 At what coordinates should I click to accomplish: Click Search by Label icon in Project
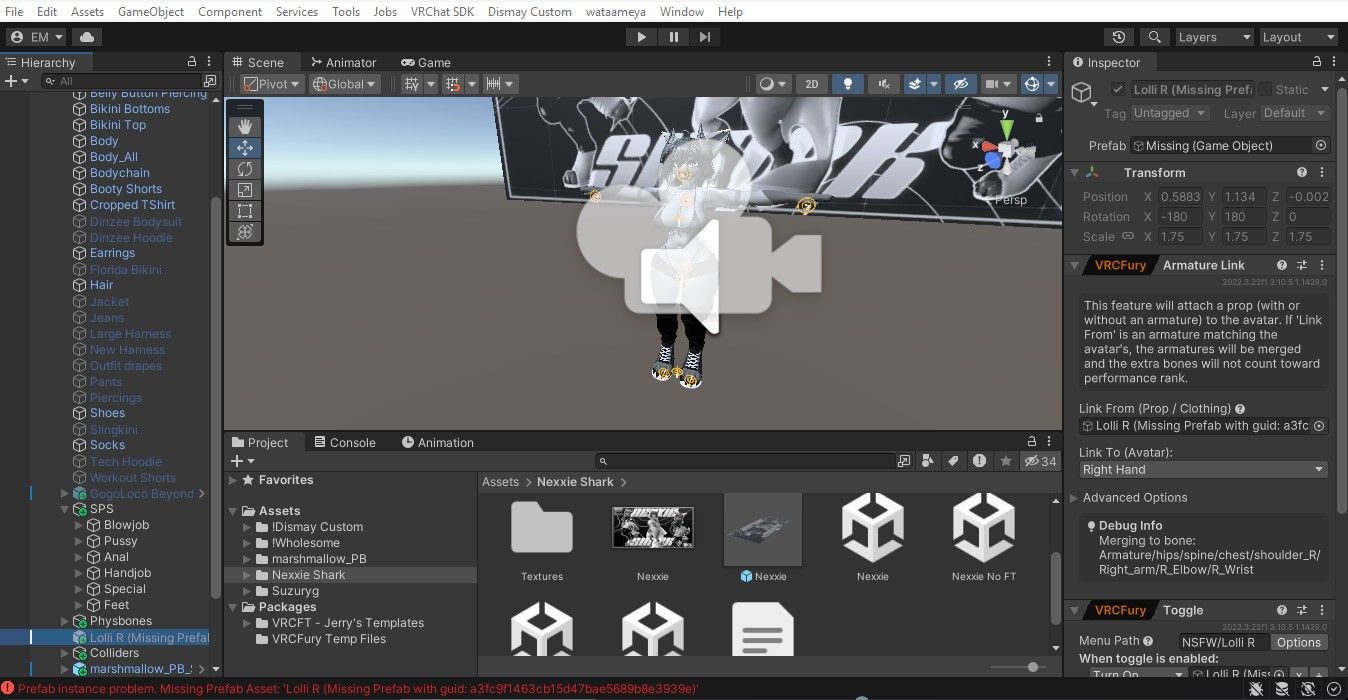click(x=953, y=461)
